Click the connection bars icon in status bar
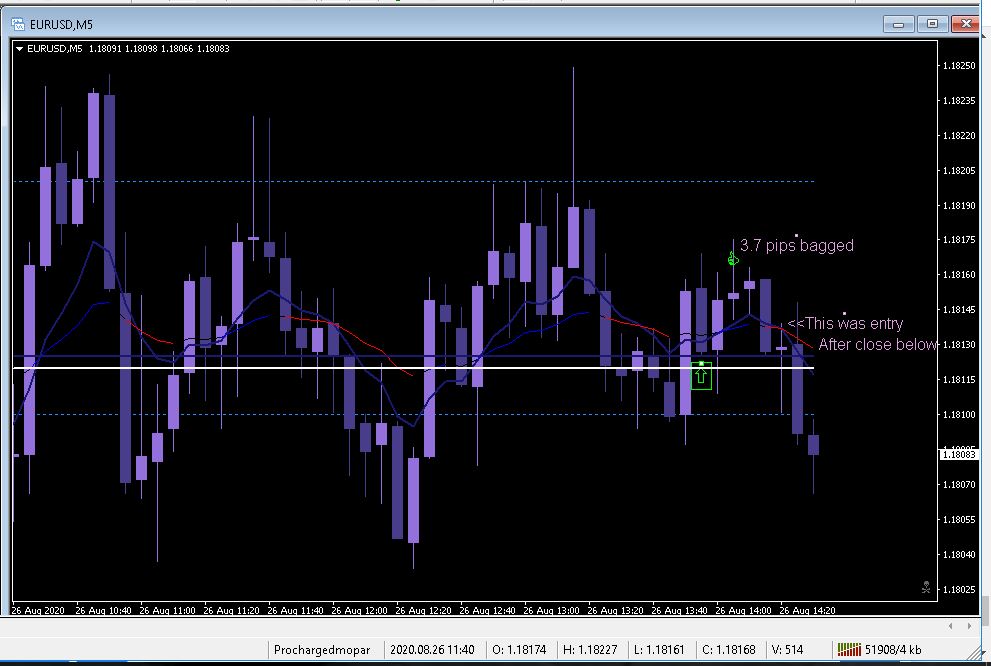The image size is (991, 666). point(849,650)
